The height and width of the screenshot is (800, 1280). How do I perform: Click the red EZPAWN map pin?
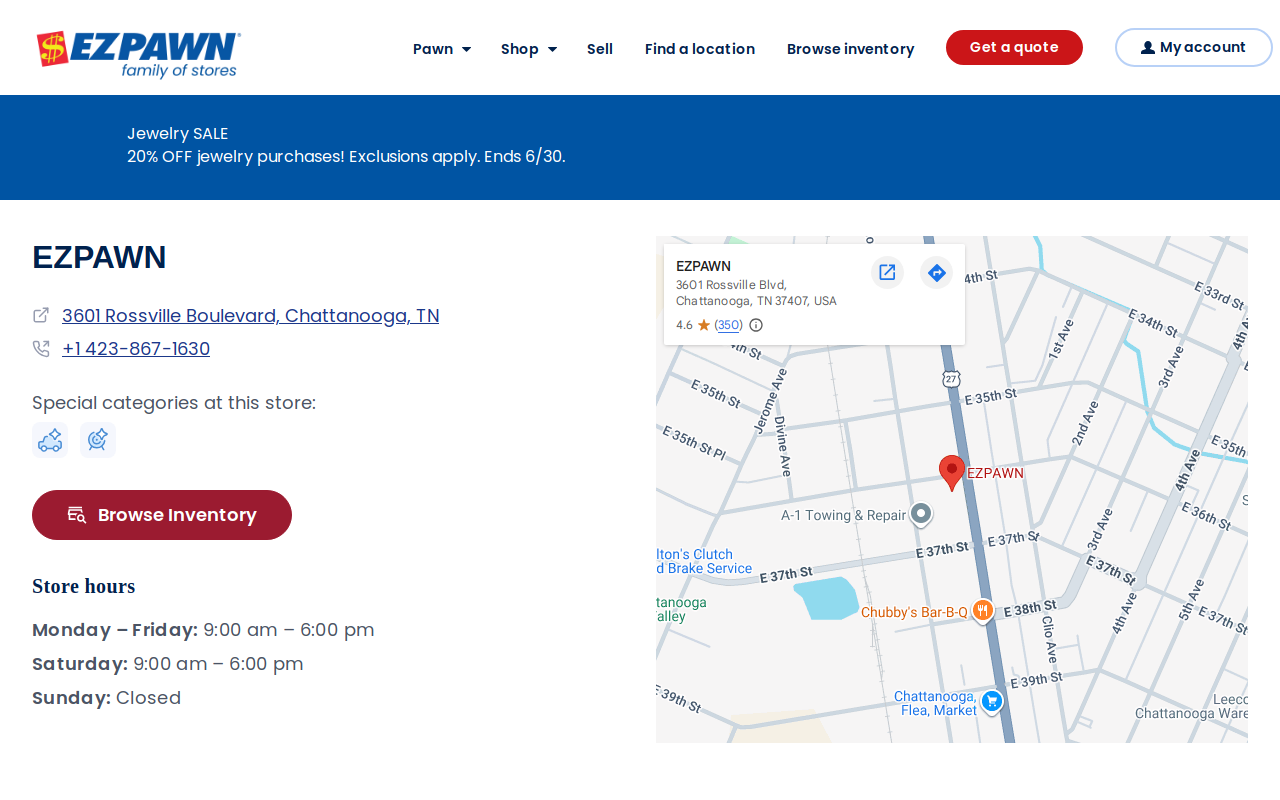point(952,472)
